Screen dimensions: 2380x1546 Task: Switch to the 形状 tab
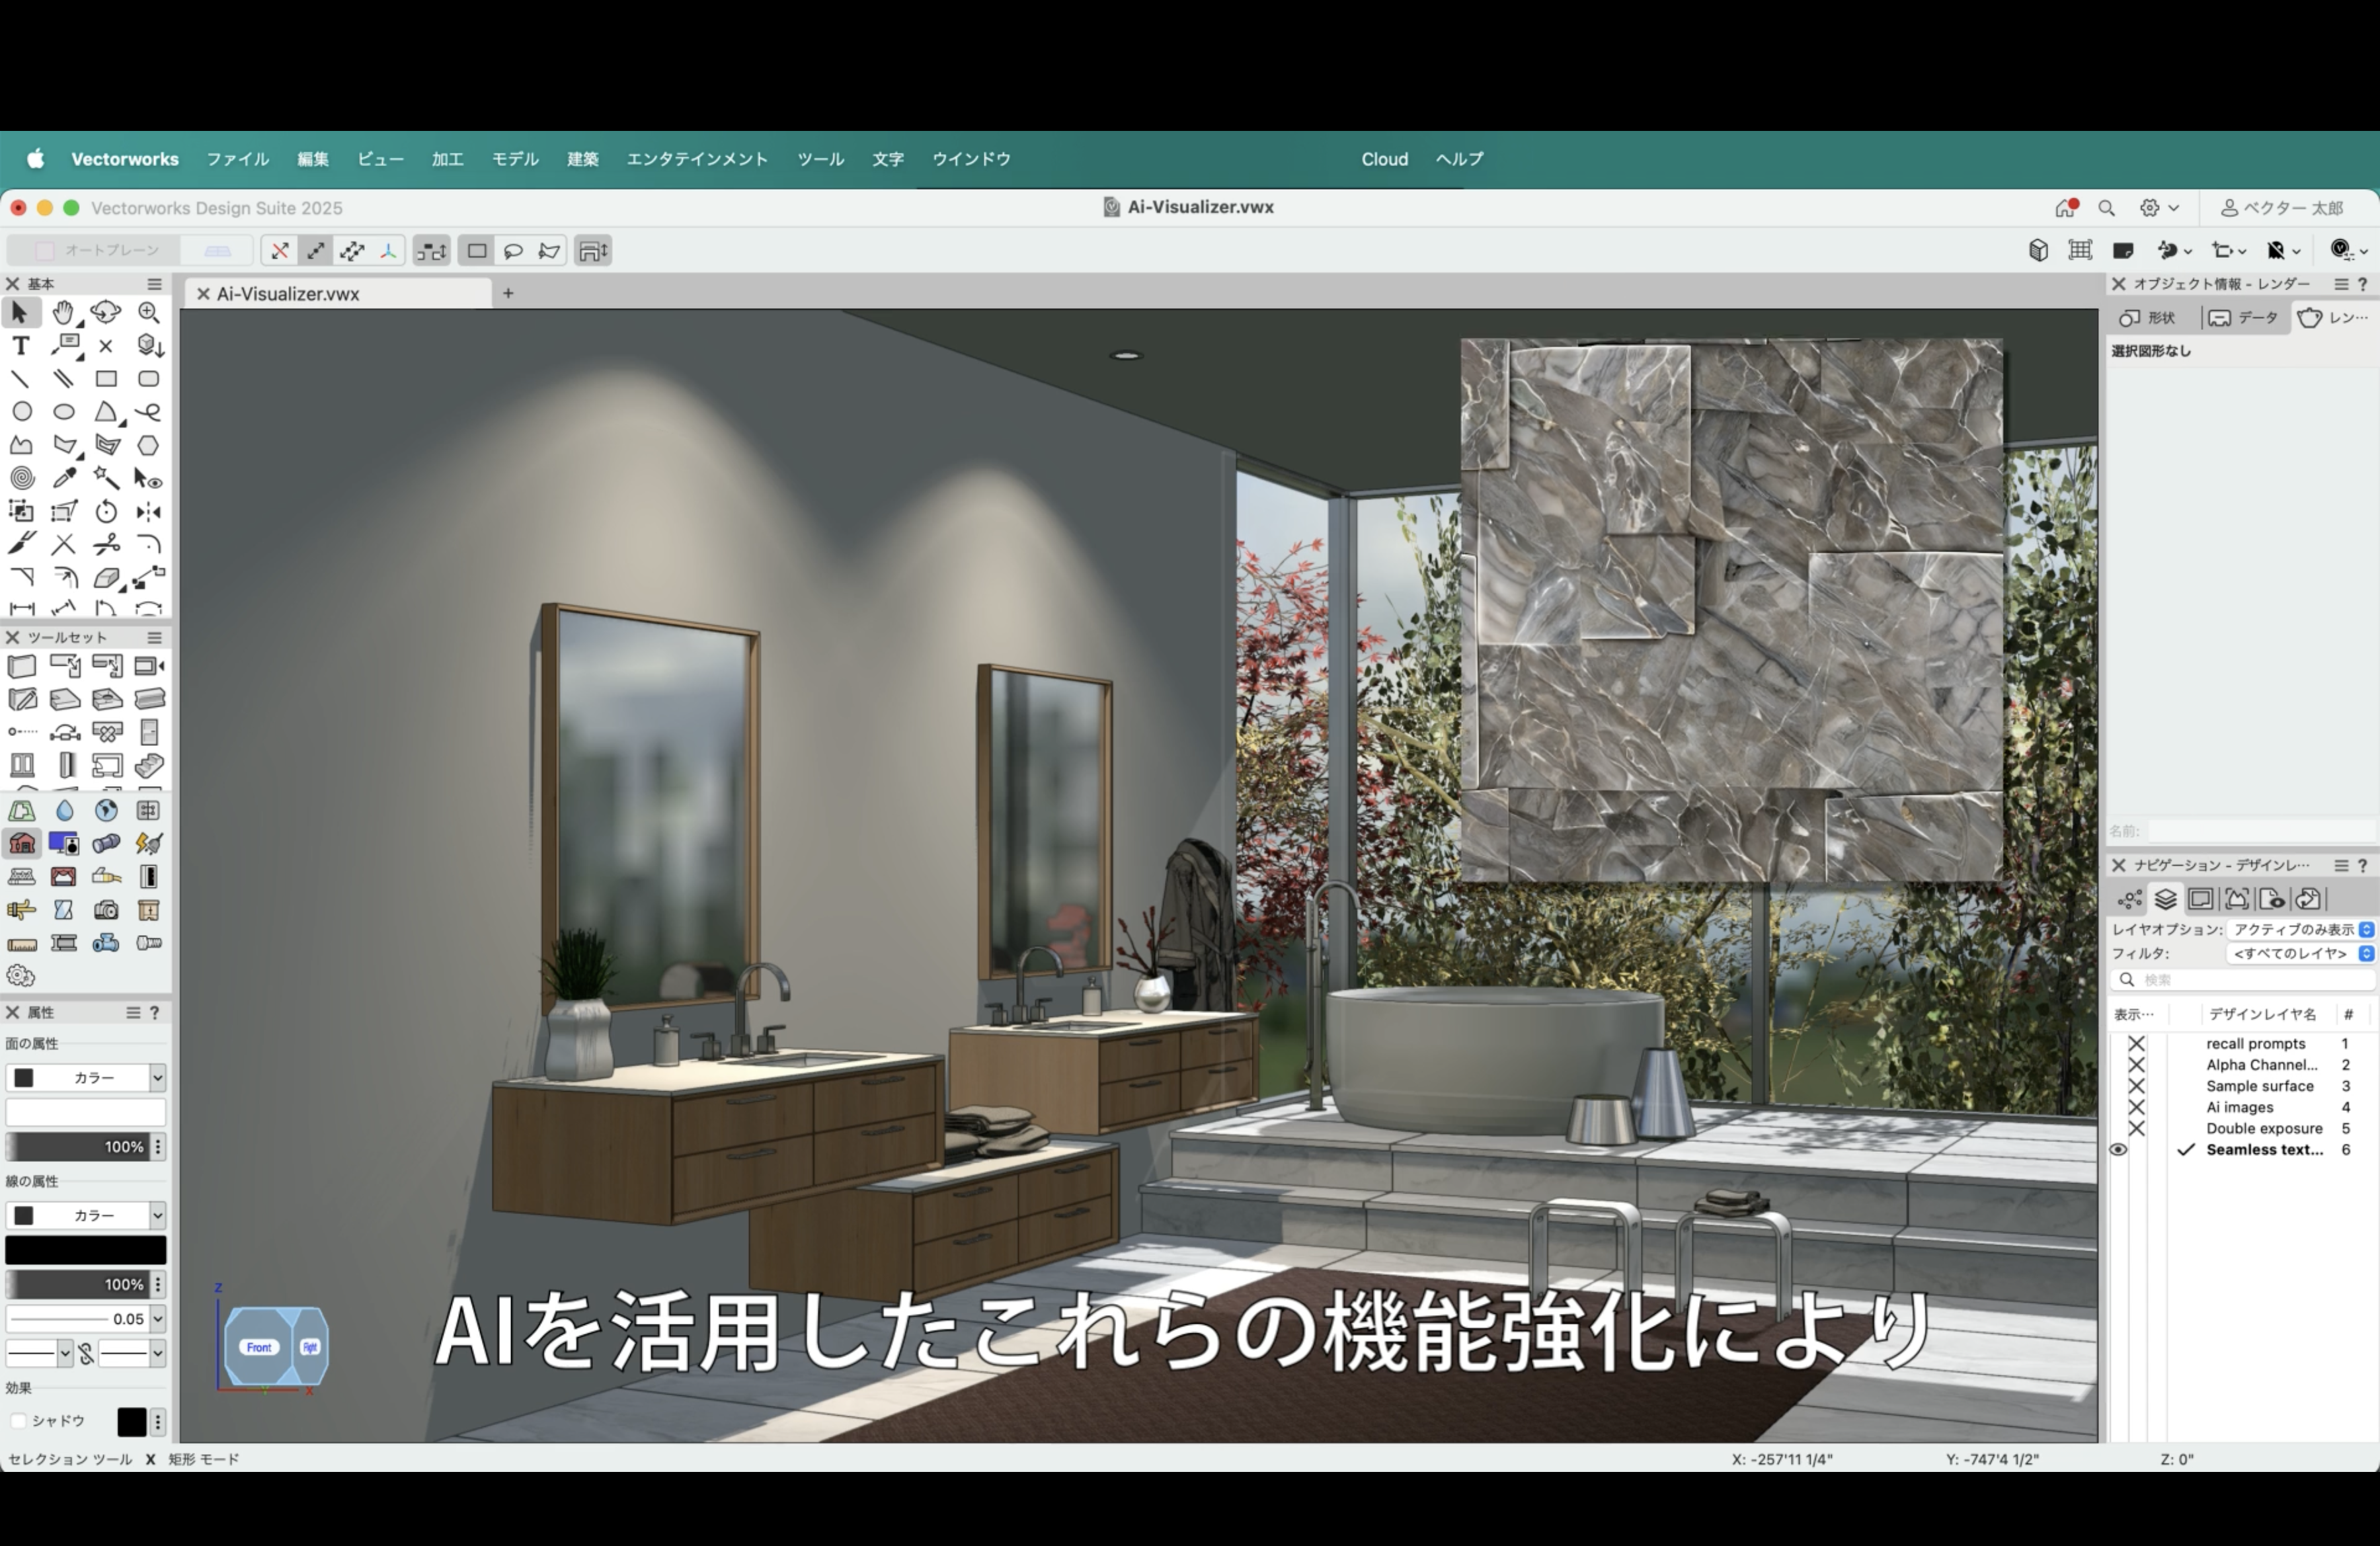coord(2149,317)
